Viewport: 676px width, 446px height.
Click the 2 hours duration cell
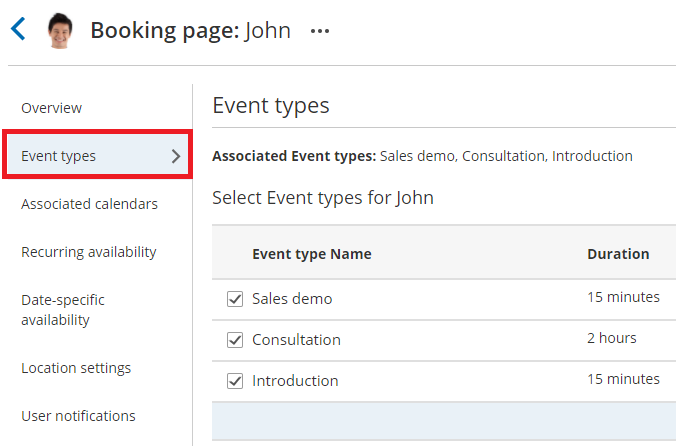point(611,338)
